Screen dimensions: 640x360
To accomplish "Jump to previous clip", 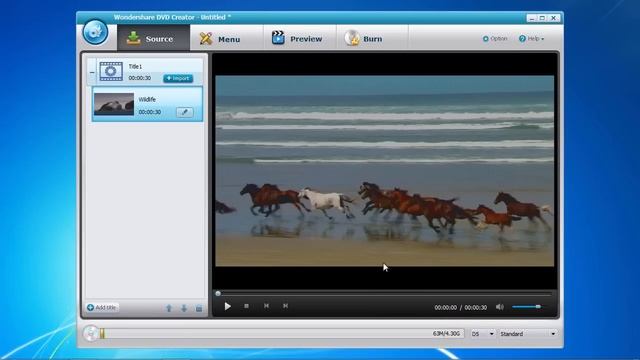I will 266,306.
